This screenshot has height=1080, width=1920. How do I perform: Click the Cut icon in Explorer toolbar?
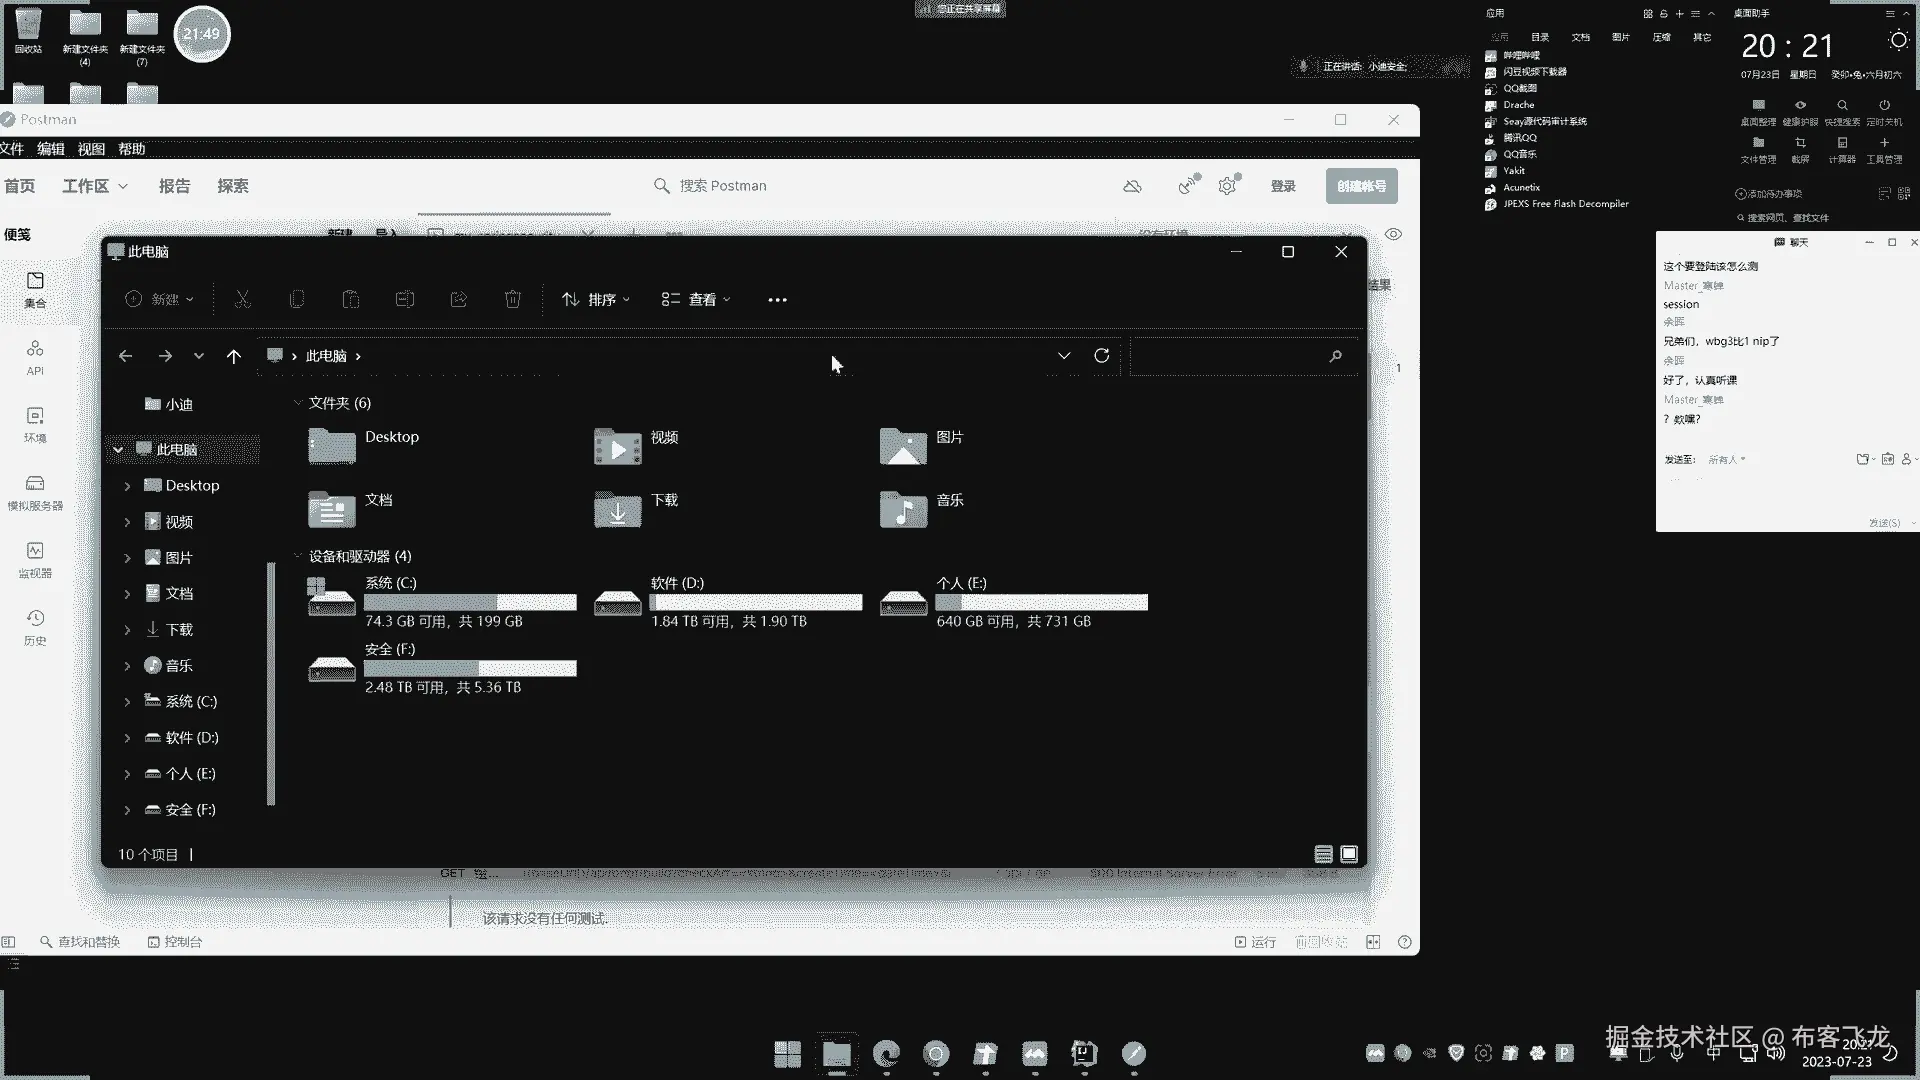pos(242,299)
